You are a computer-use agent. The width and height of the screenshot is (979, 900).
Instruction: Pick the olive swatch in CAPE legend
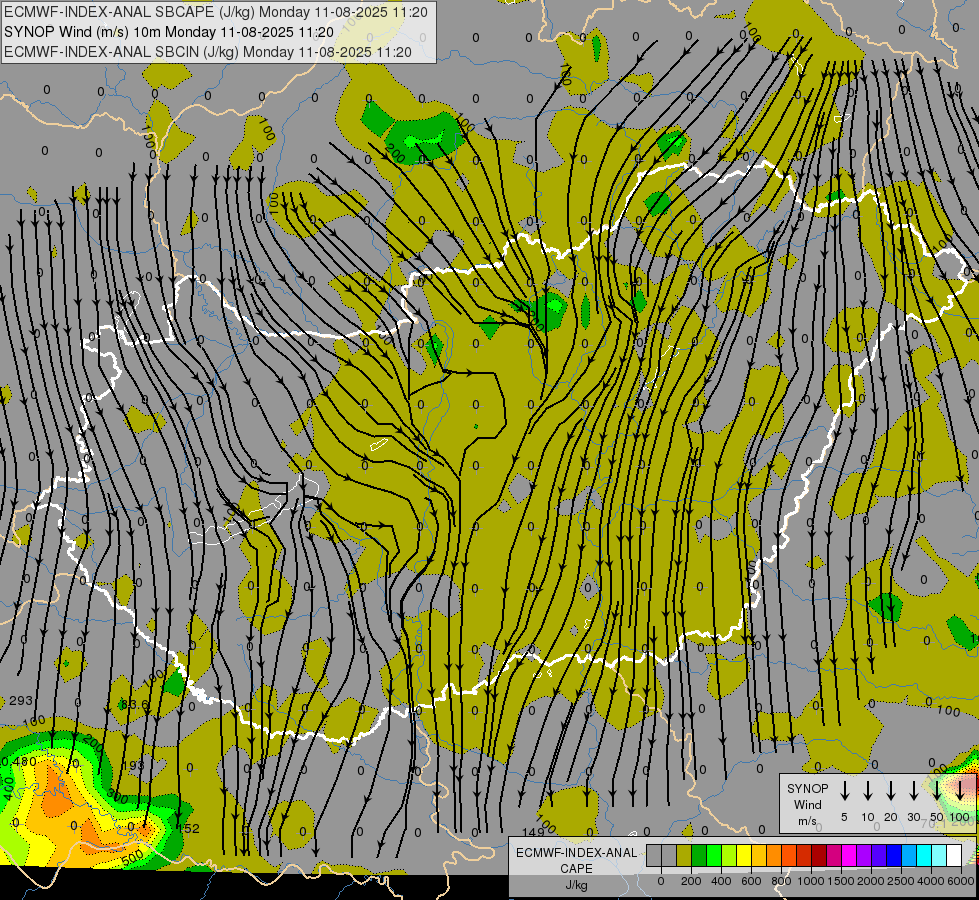[684, 856]
